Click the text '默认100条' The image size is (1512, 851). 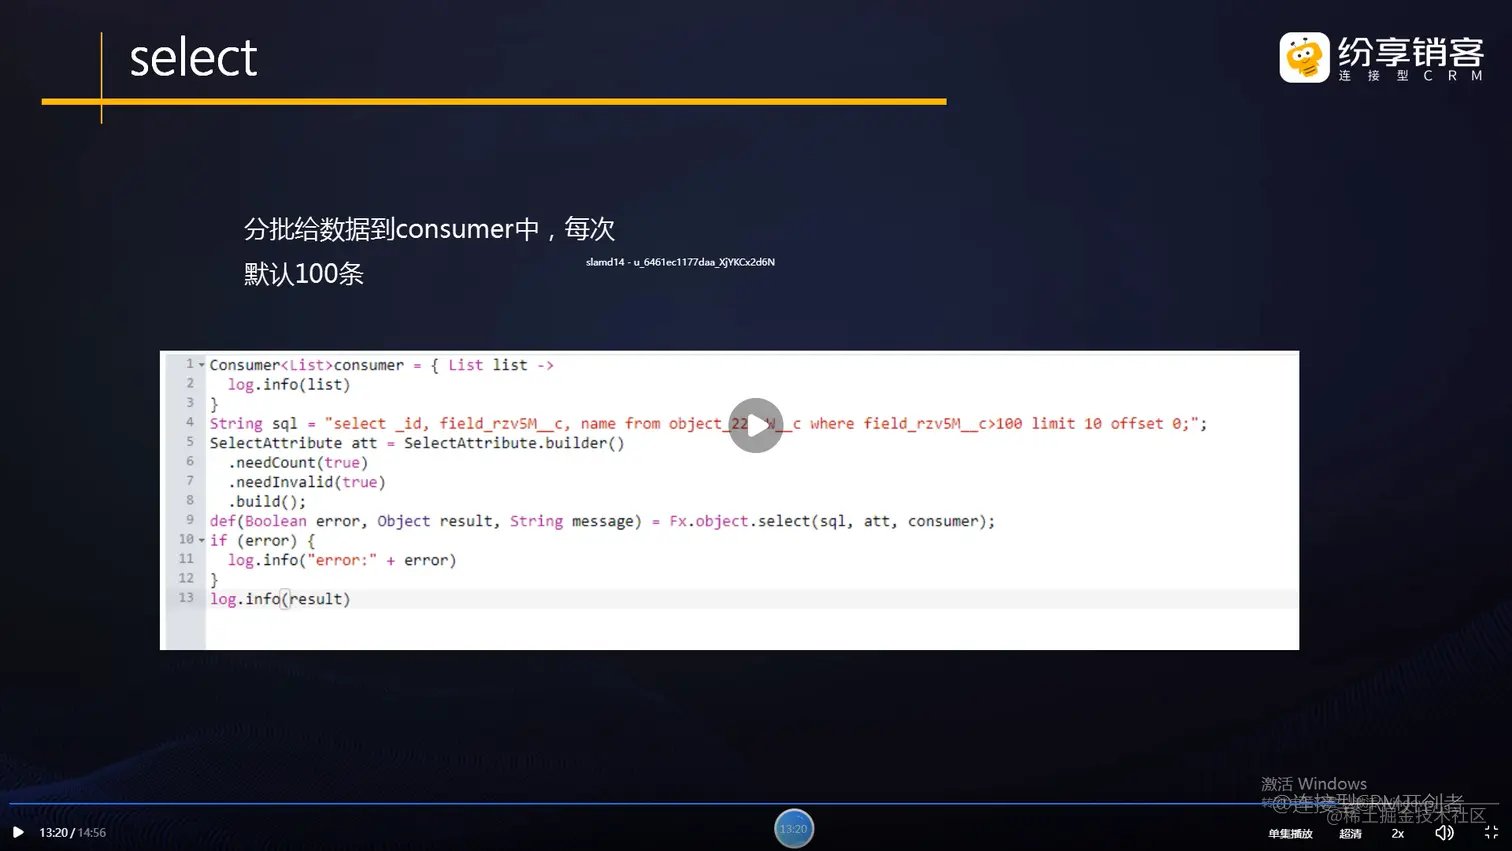tap(304, 274)
